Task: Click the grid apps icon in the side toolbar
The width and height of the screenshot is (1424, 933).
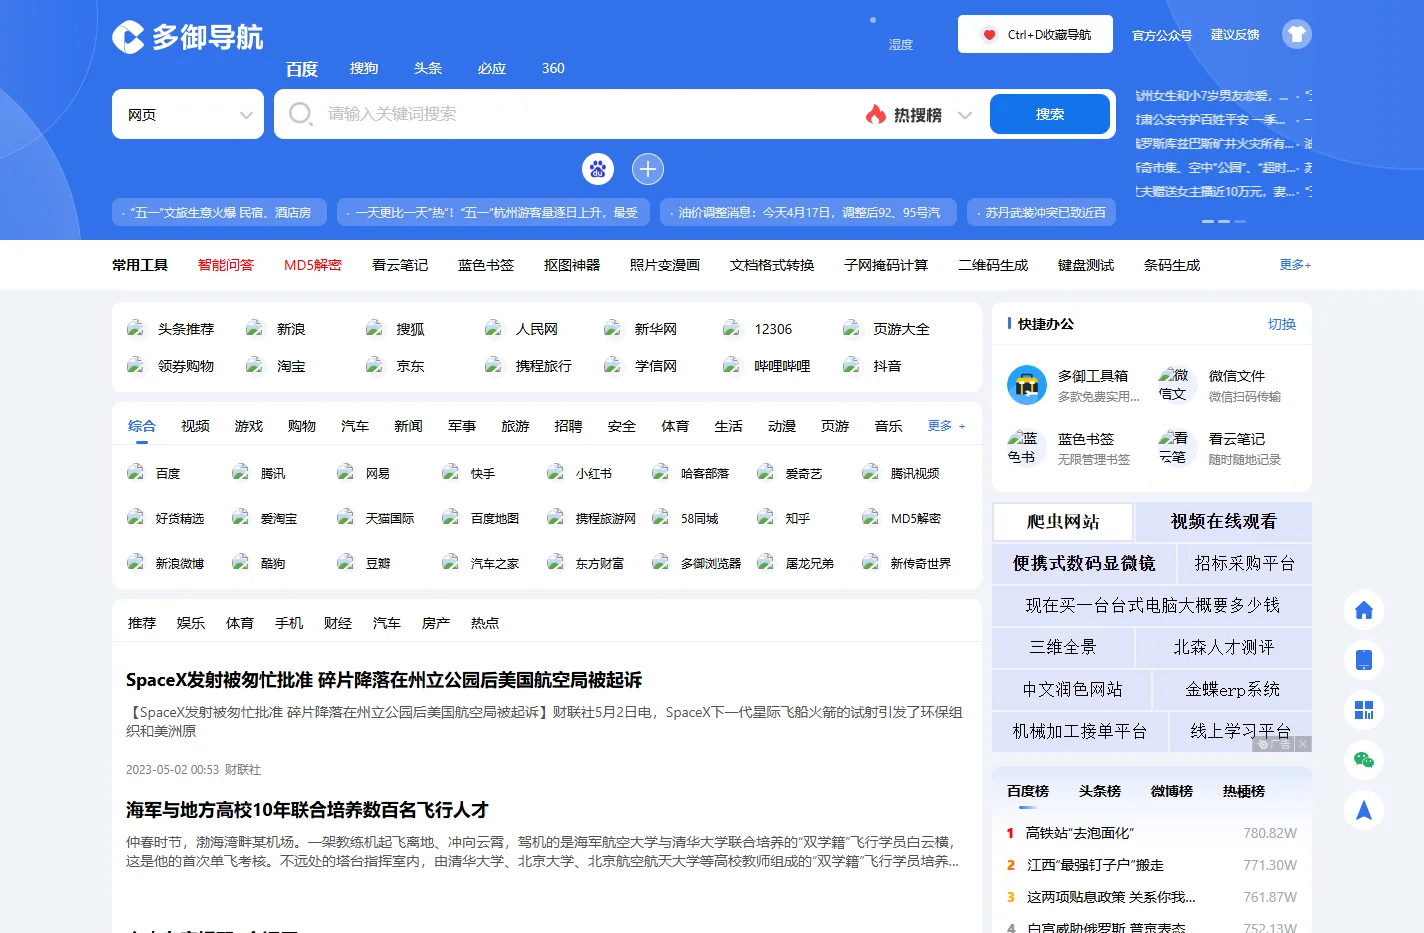Action: pyautogui.click(x=1364, y=710)
